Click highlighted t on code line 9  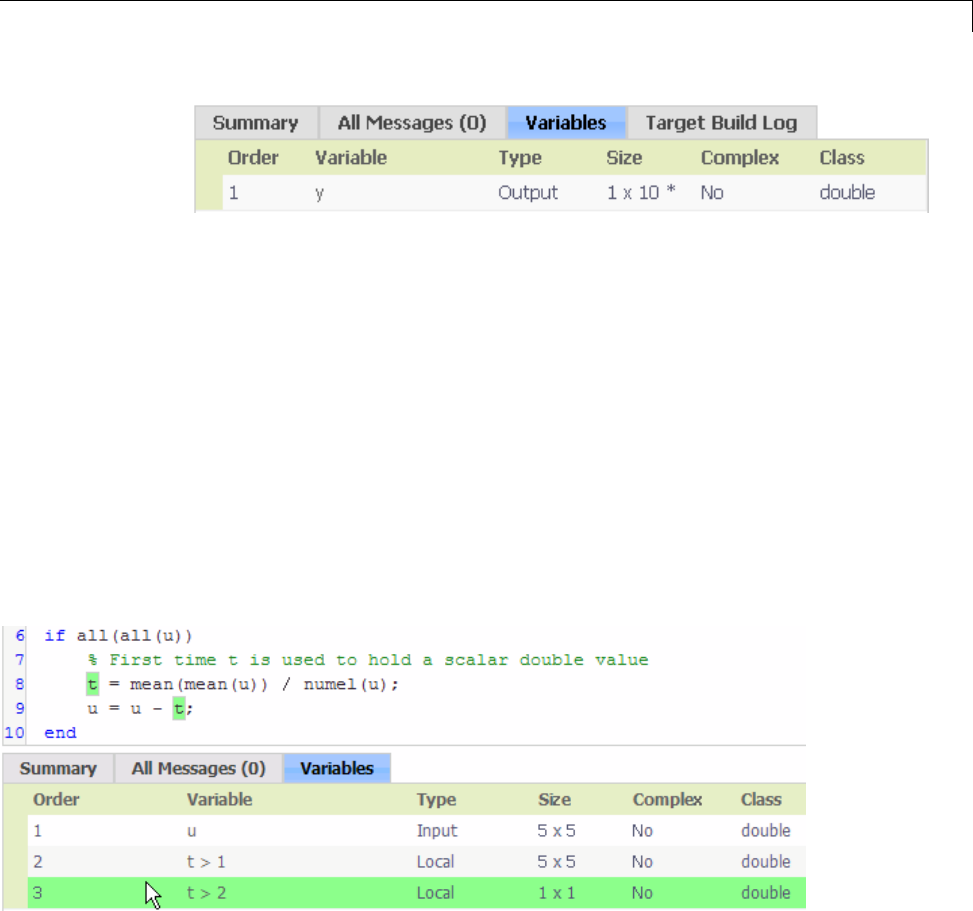179,708
